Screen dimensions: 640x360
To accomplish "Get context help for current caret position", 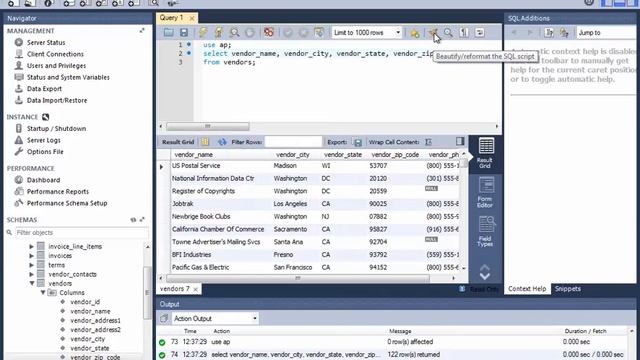I will pos(549,32).
